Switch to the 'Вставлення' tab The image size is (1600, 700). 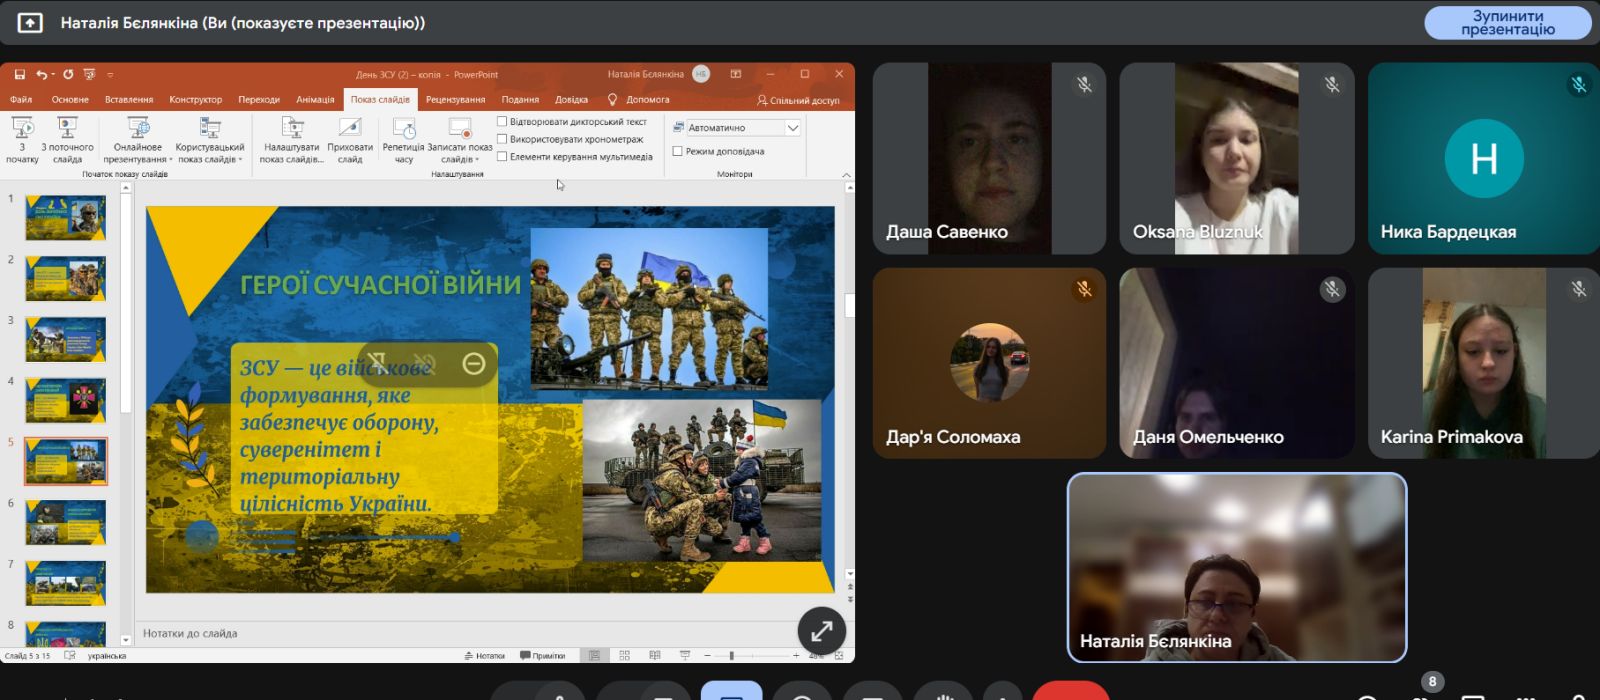[x=128, y=99]
